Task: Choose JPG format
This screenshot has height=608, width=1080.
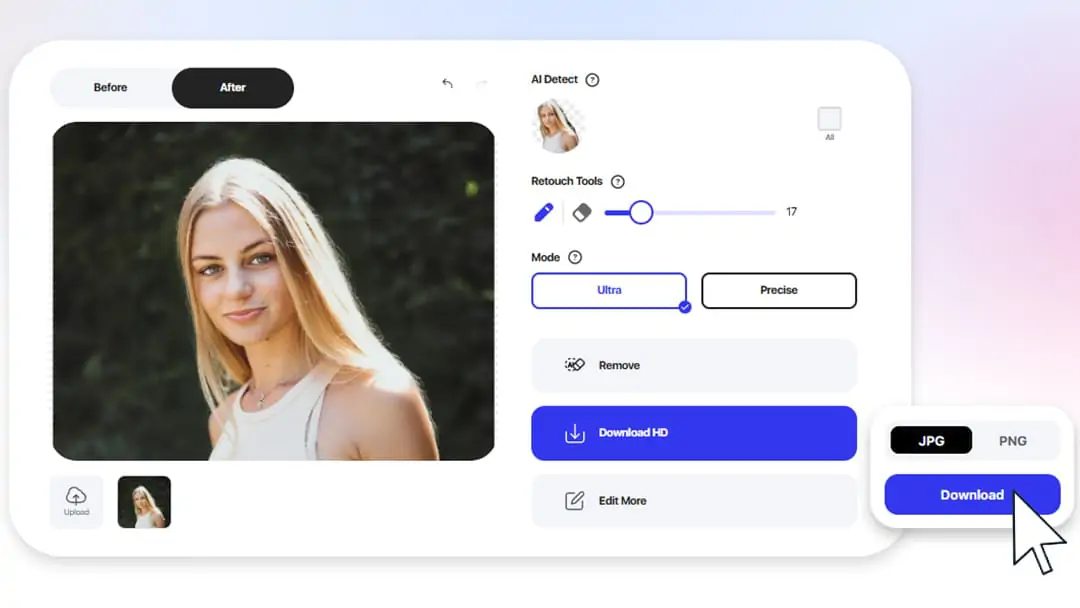Action: click(931, 441)
